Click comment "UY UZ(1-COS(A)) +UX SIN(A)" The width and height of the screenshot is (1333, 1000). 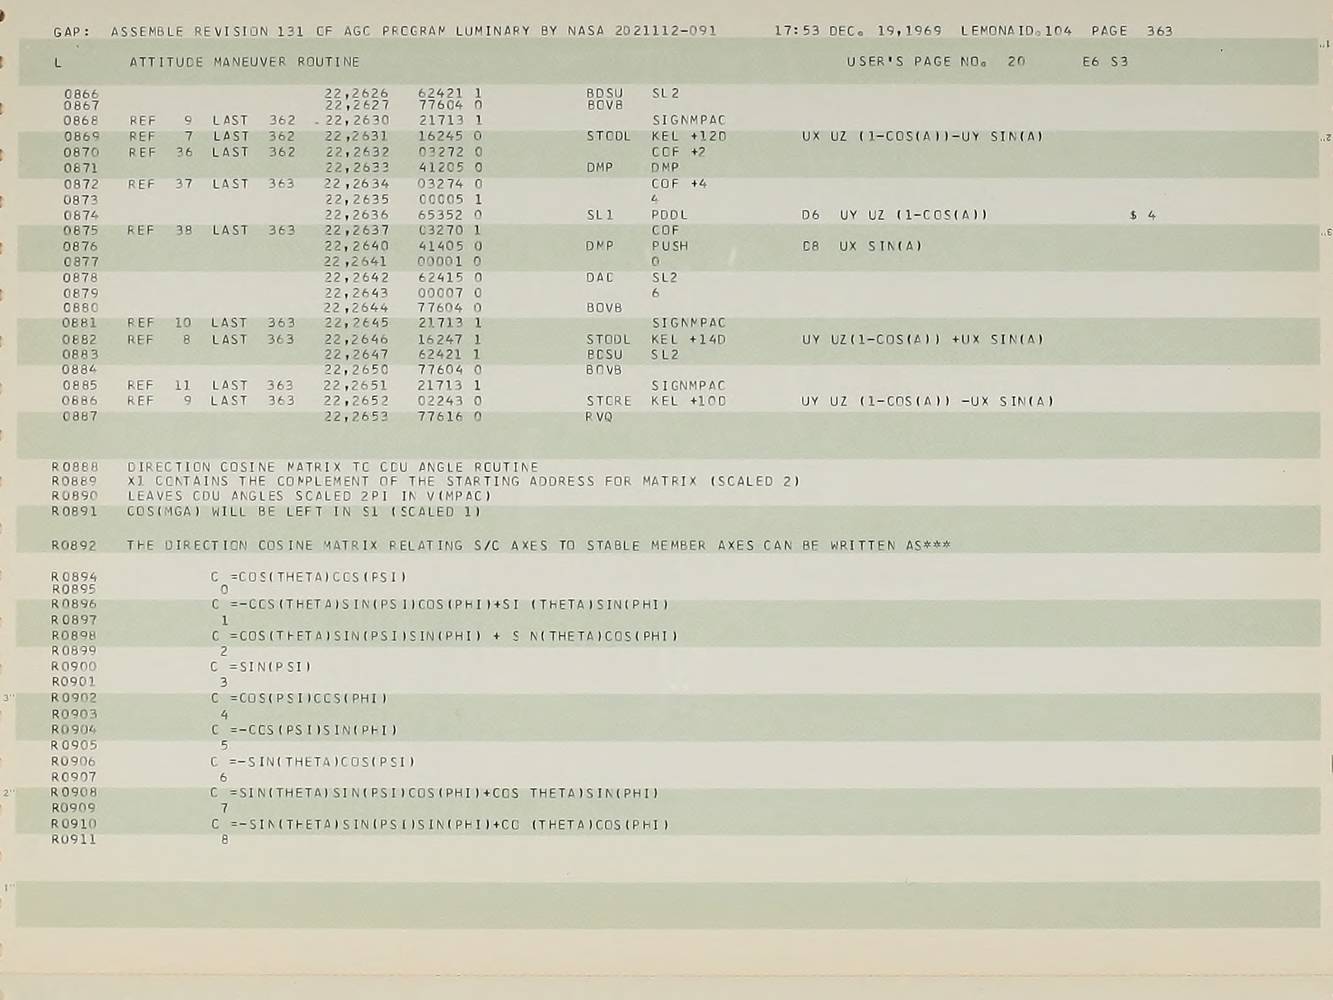point(922,339)
